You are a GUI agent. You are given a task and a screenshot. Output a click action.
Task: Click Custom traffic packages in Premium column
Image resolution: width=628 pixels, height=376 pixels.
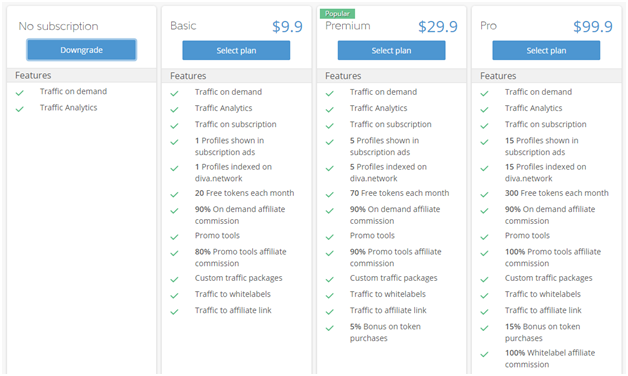[x=394, y=278]
